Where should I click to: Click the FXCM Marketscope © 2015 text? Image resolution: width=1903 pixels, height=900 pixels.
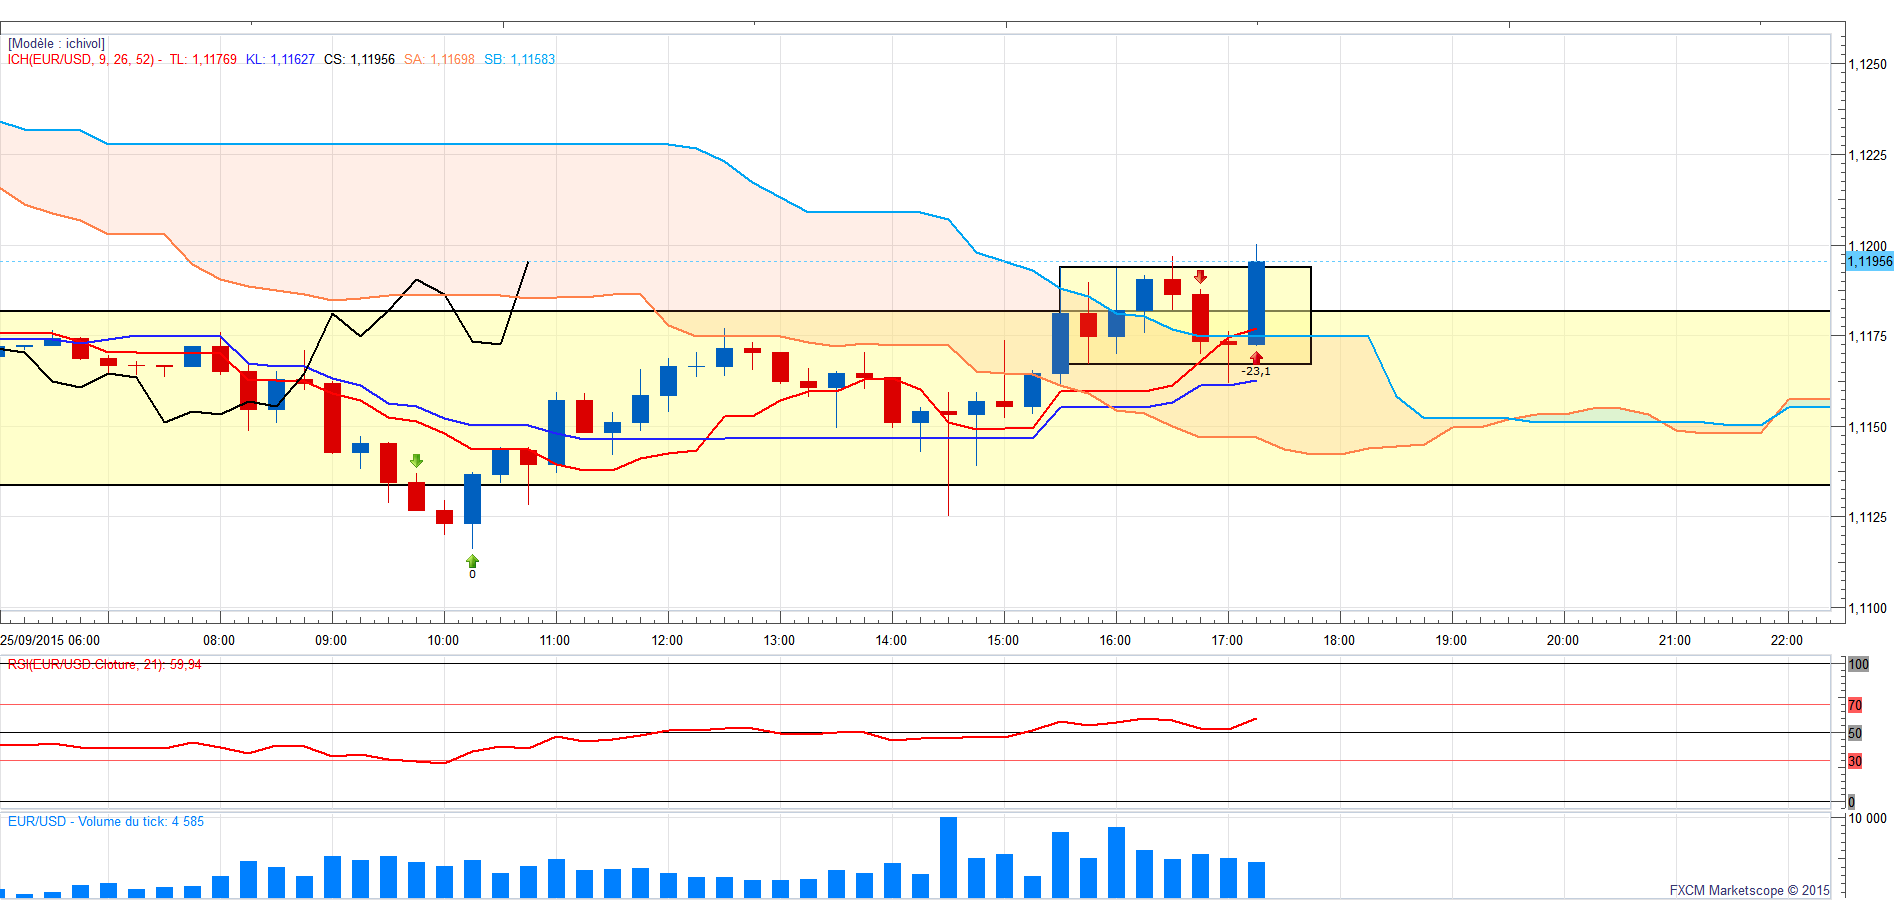(x=1748, y=890)
